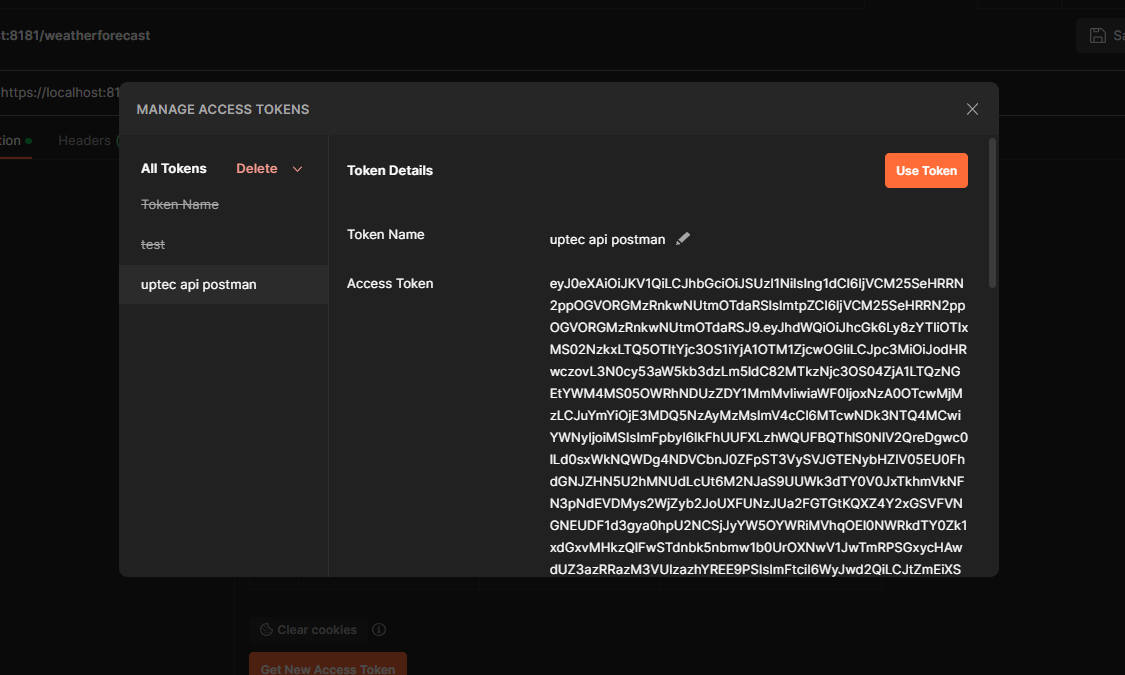The height and width of the screenshot is (675, 1125).
Task: Click the cookie icon beside Clear cookies
Action: (x=266, y=630)
